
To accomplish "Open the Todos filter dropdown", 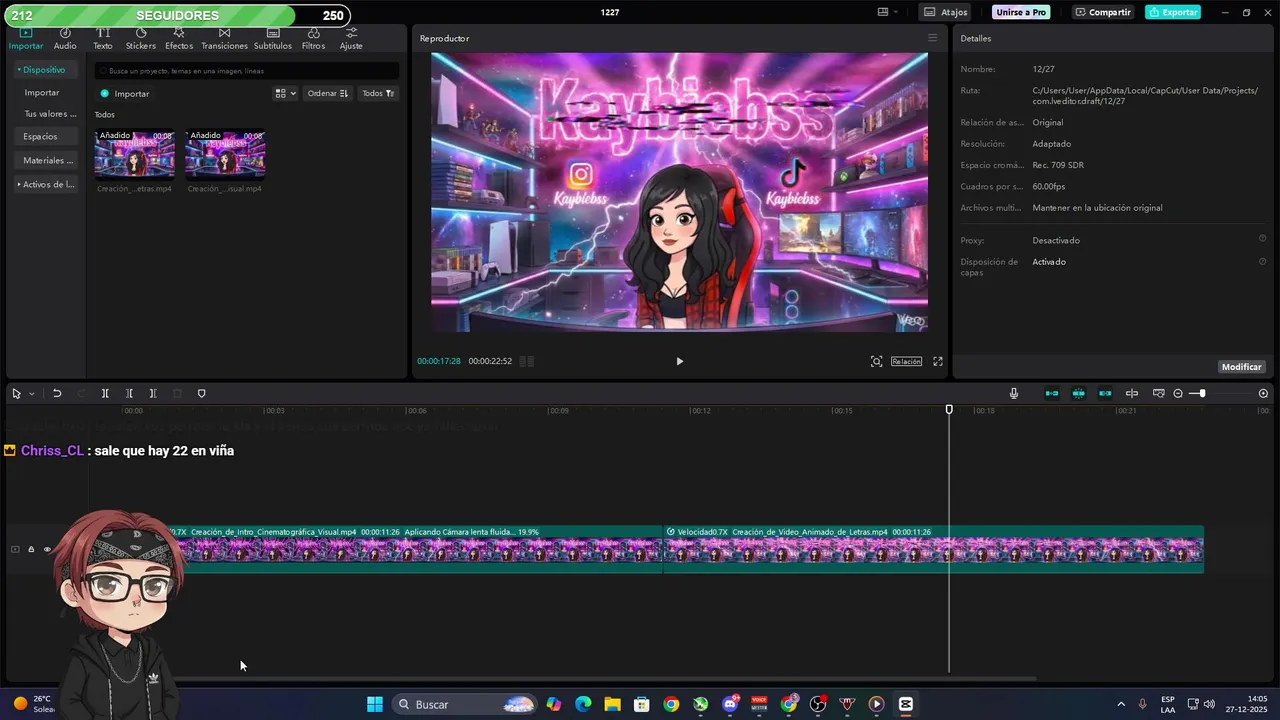I will pyautogui.click(x=378, y=93).
